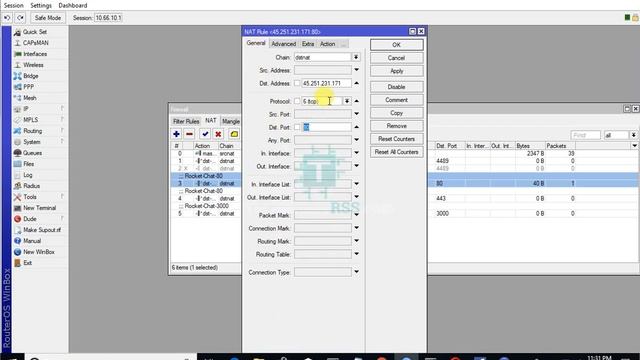Image resolution: width=640 pixels, height=360 pixels.
Task: Open Log sidebar item
Action: [28, 175]
